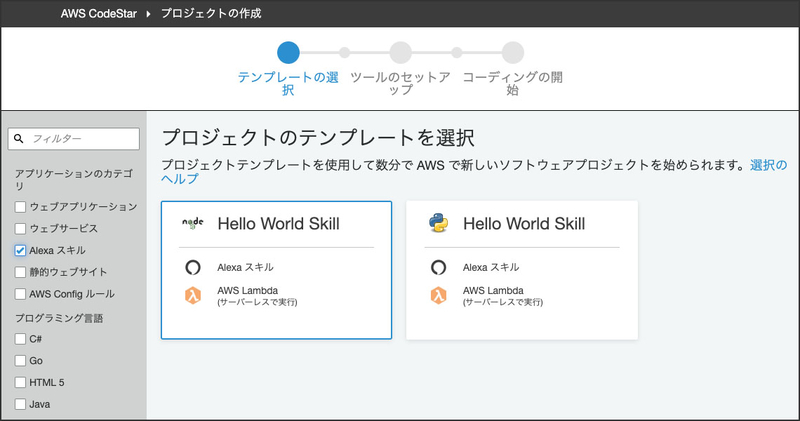Click the AWS Lambda icon in Node.js card
800x421 pixels.
[x=193, y=295]
